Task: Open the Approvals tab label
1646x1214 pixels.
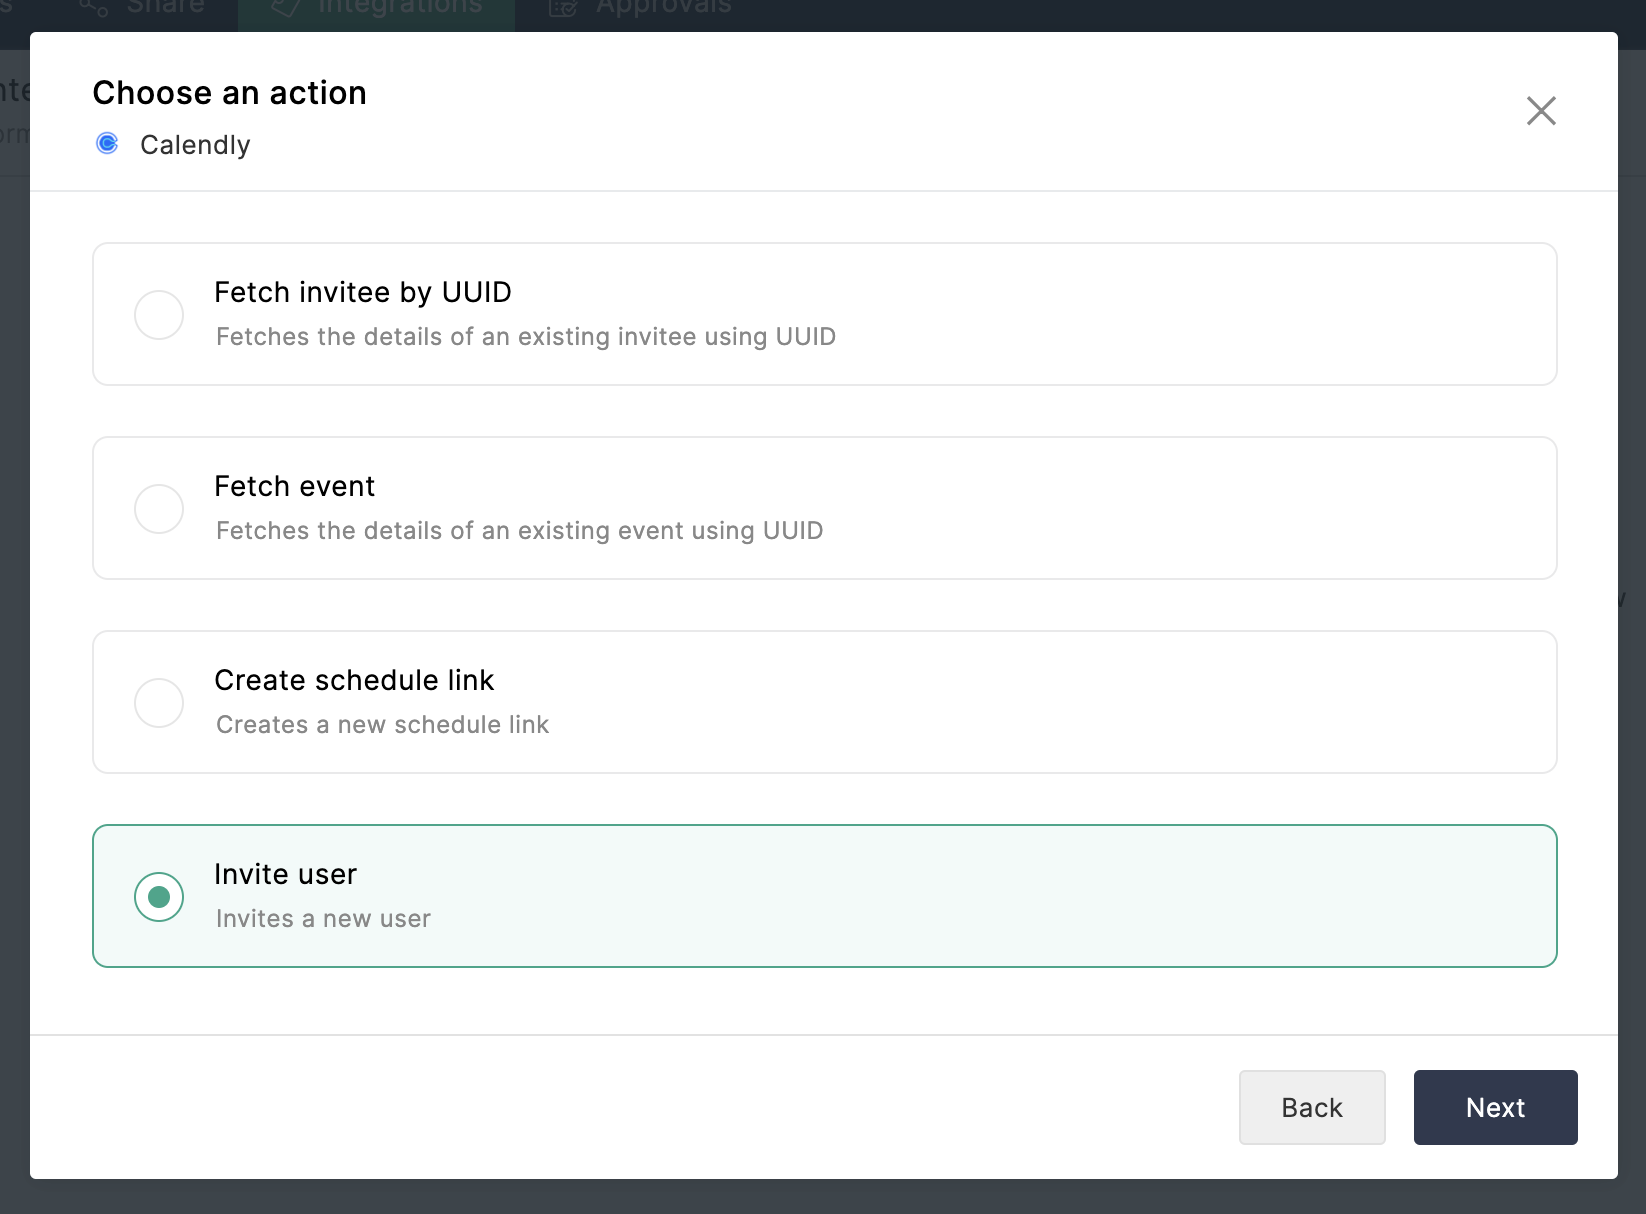Action: pyautogui.click(x=664, y=8)
